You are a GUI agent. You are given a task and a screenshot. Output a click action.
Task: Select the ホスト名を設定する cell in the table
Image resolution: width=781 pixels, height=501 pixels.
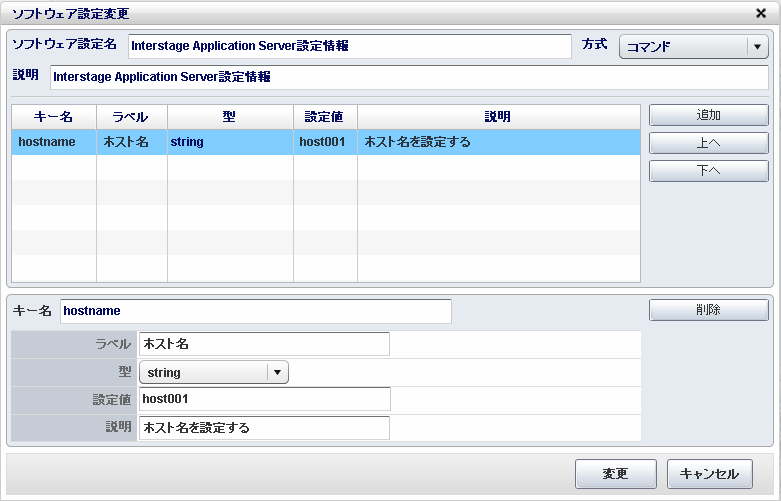(499, 142)
